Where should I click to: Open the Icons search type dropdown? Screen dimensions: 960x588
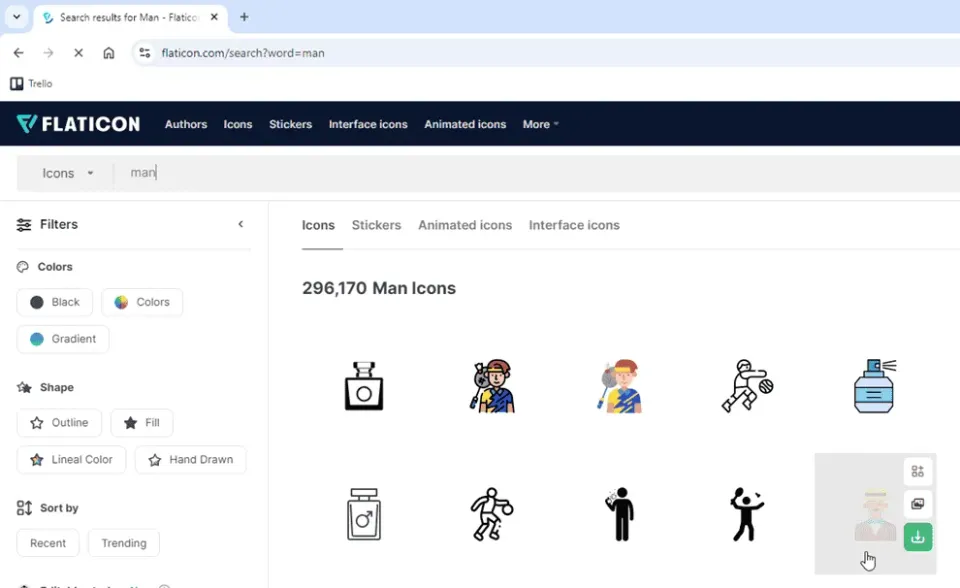(x=67, y=173)
